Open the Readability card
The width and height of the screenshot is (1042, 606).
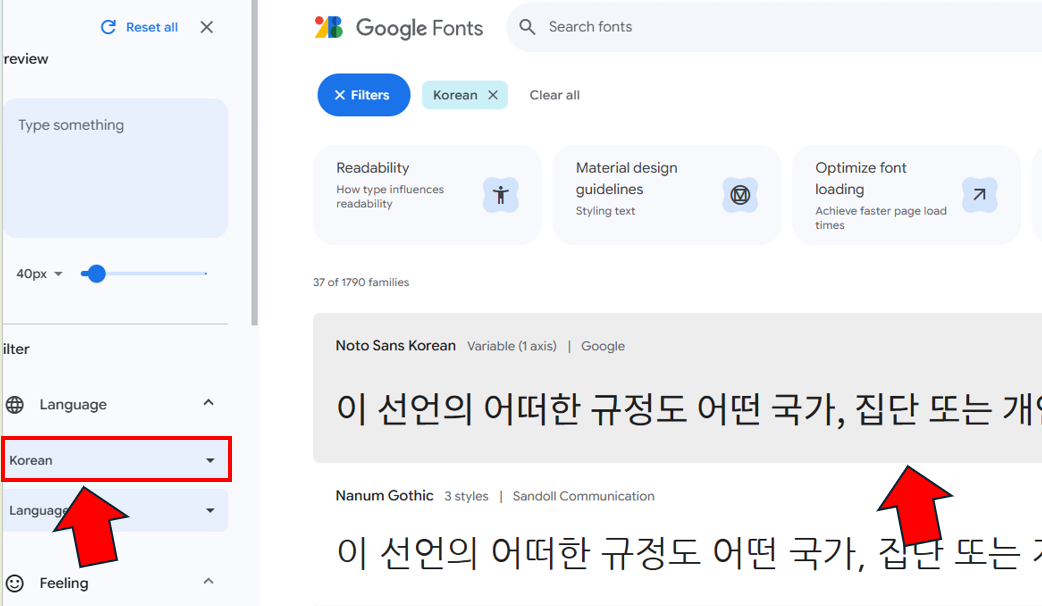[427, 195]
